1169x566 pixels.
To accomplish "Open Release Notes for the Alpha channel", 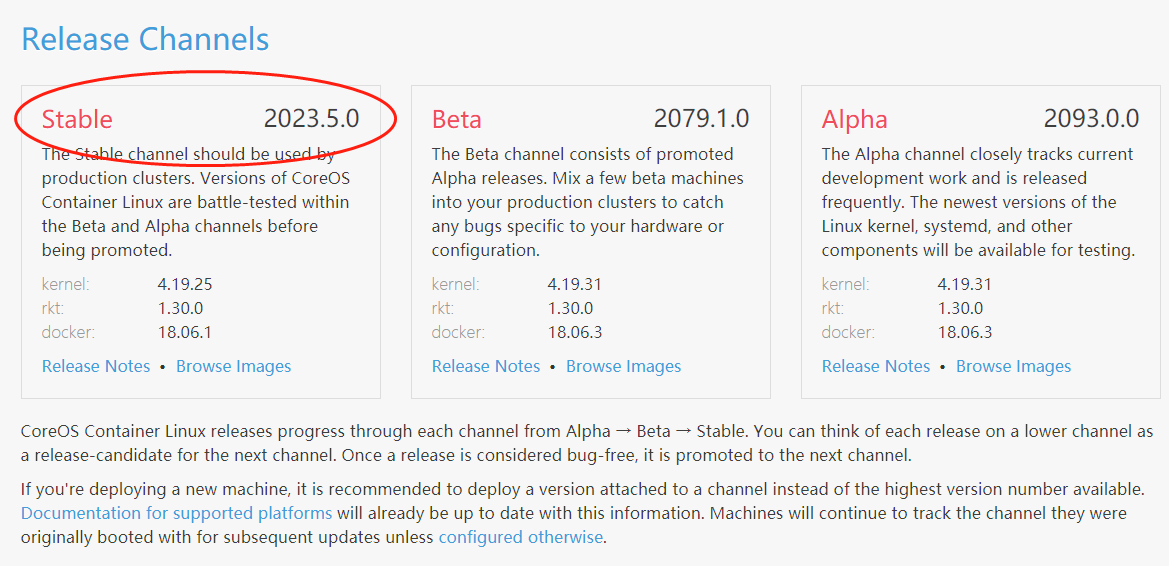I will (876, 366).
